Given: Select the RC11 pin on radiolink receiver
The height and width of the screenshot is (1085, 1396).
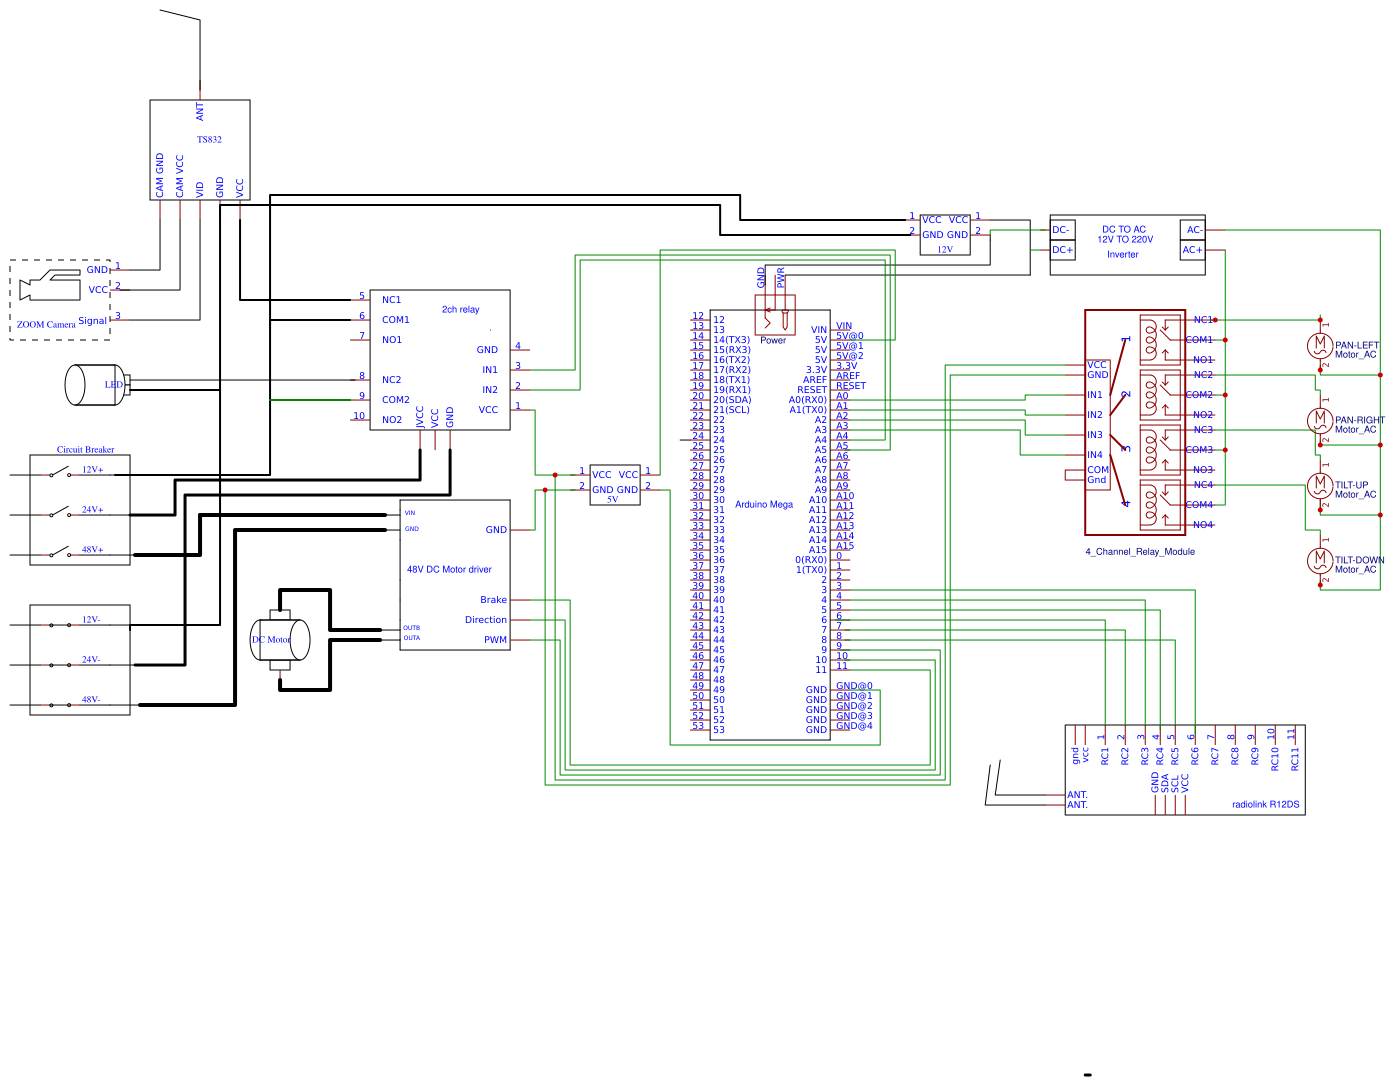Looking at the screenshot, I should 1295,758.
